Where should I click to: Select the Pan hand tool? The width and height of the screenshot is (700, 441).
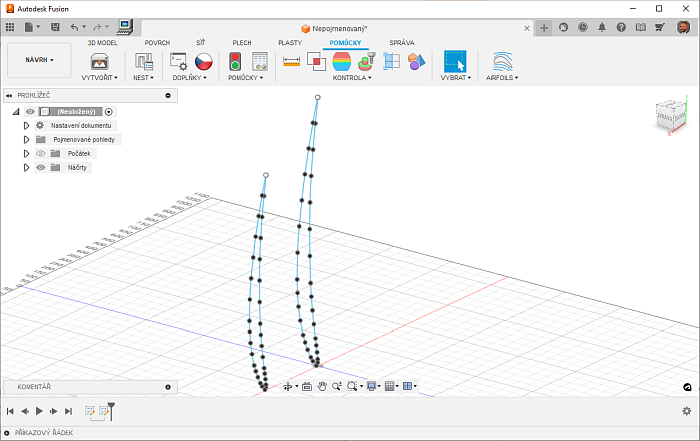[323, 386]
